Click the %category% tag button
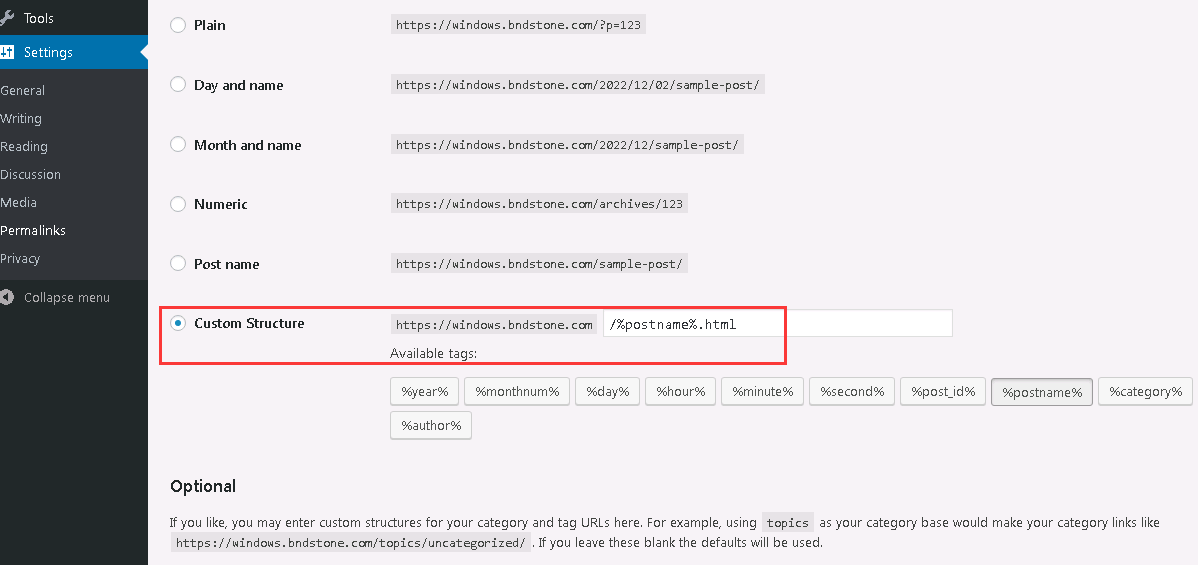 (x=1145, y=391)
